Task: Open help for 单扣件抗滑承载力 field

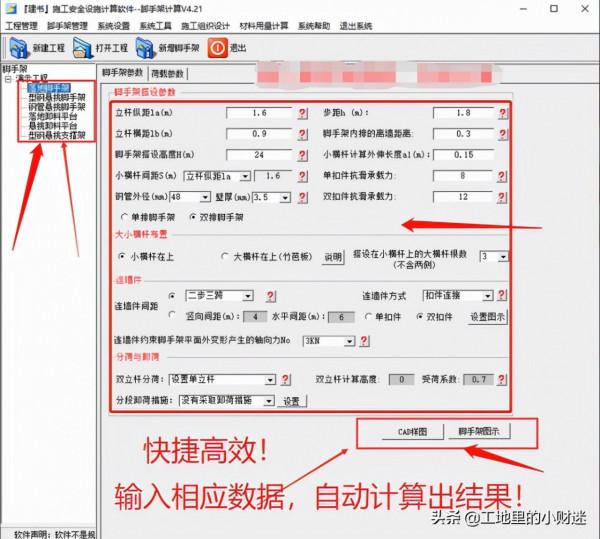Action: [502, 176]
